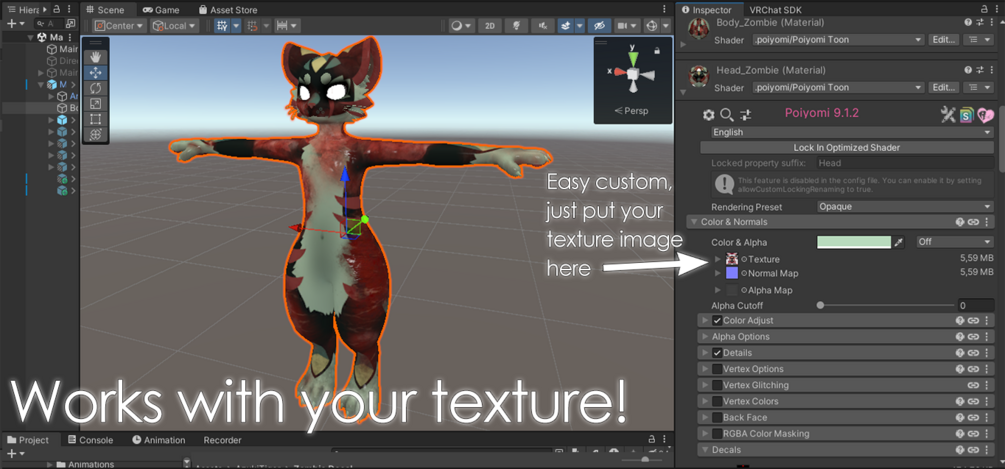Collapse the Decals section

[704, 450]
